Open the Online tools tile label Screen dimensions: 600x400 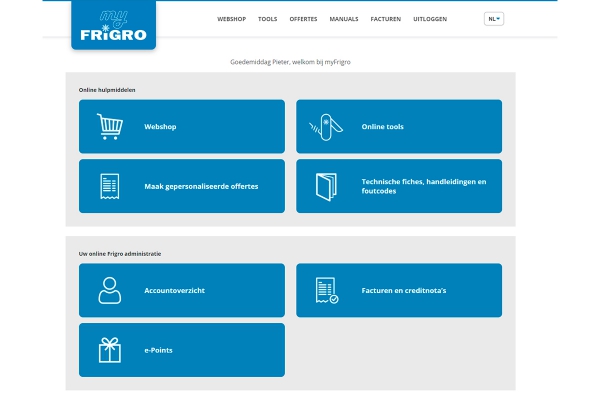(x=382, y=127)
